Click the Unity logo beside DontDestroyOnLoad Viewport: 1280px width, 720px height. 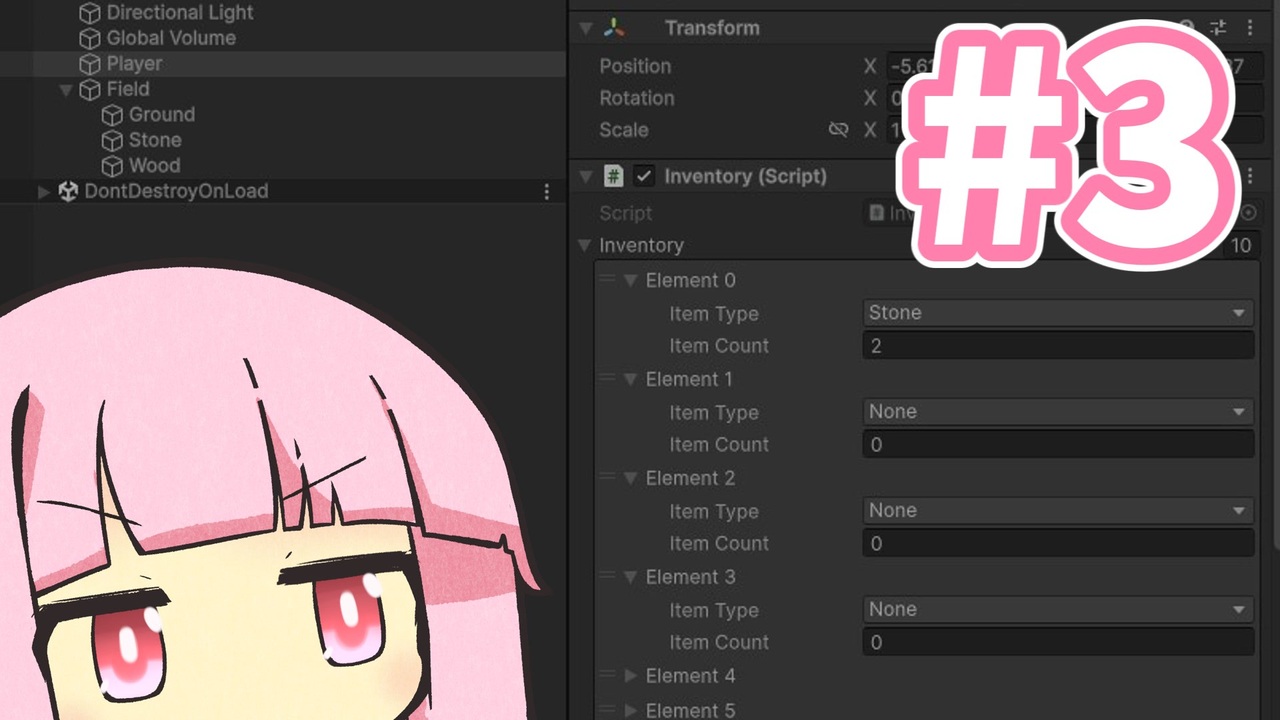tap(68, 191)
